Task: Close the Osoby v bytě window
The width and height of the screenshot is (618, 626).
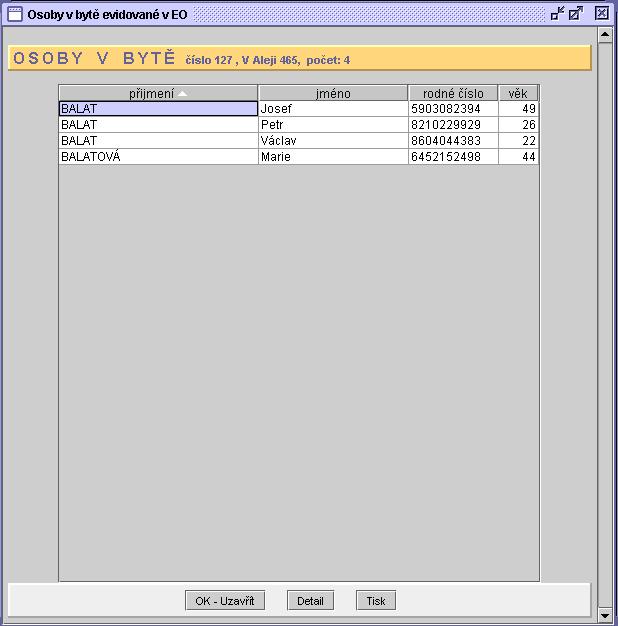Action: pos(601,14)
